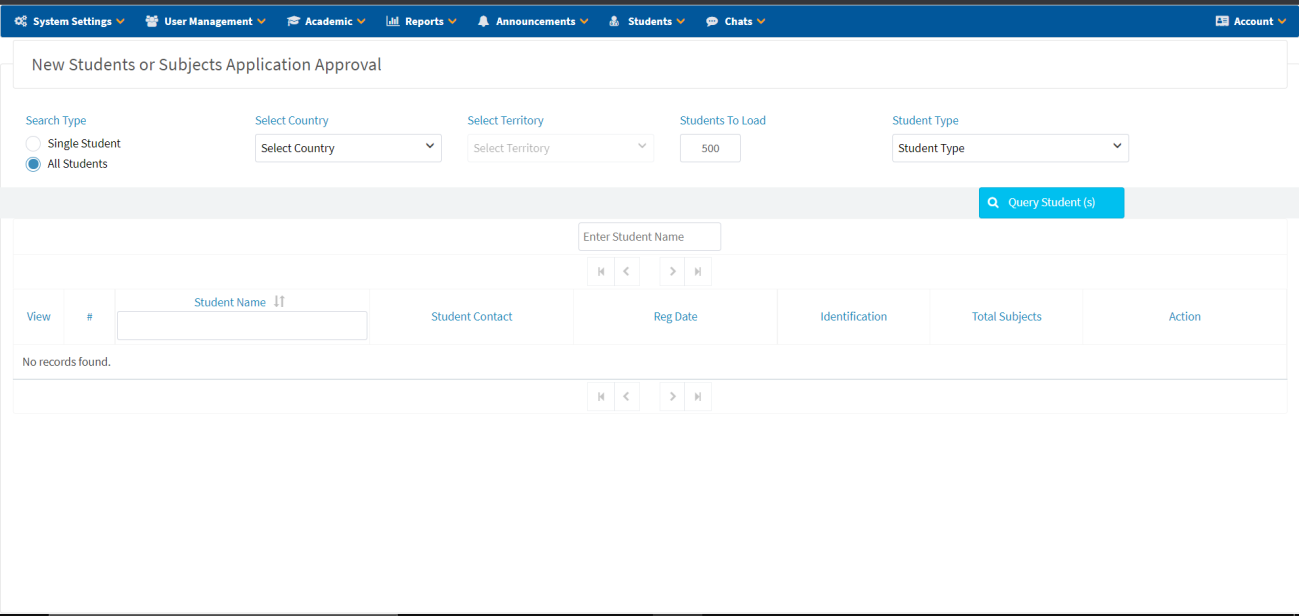
Task: Open the Account menu
Action: (x=1251, y=21)
